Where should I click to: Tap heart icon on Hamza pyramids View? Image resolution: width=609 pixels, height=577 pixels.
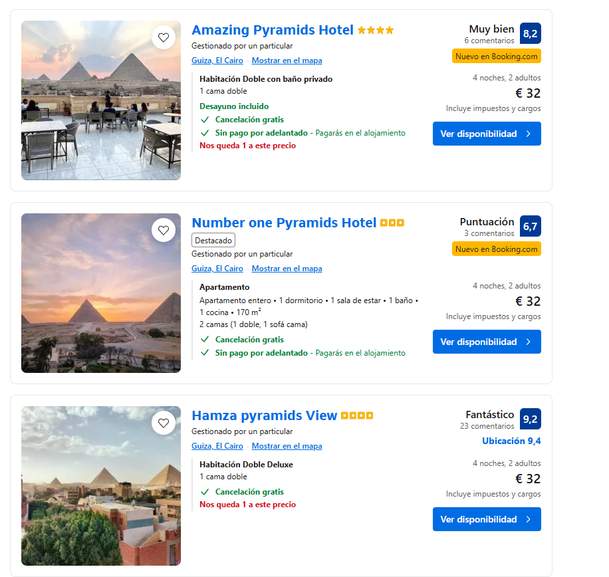163,423
